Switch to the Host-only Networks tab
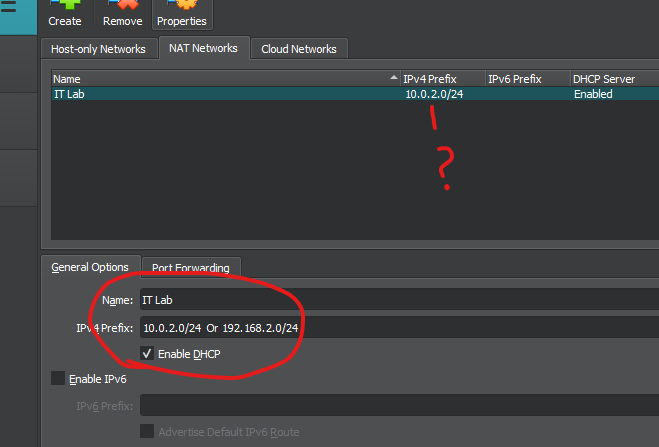Viewport: 659px width, 447px height. (x=99, y=48)
